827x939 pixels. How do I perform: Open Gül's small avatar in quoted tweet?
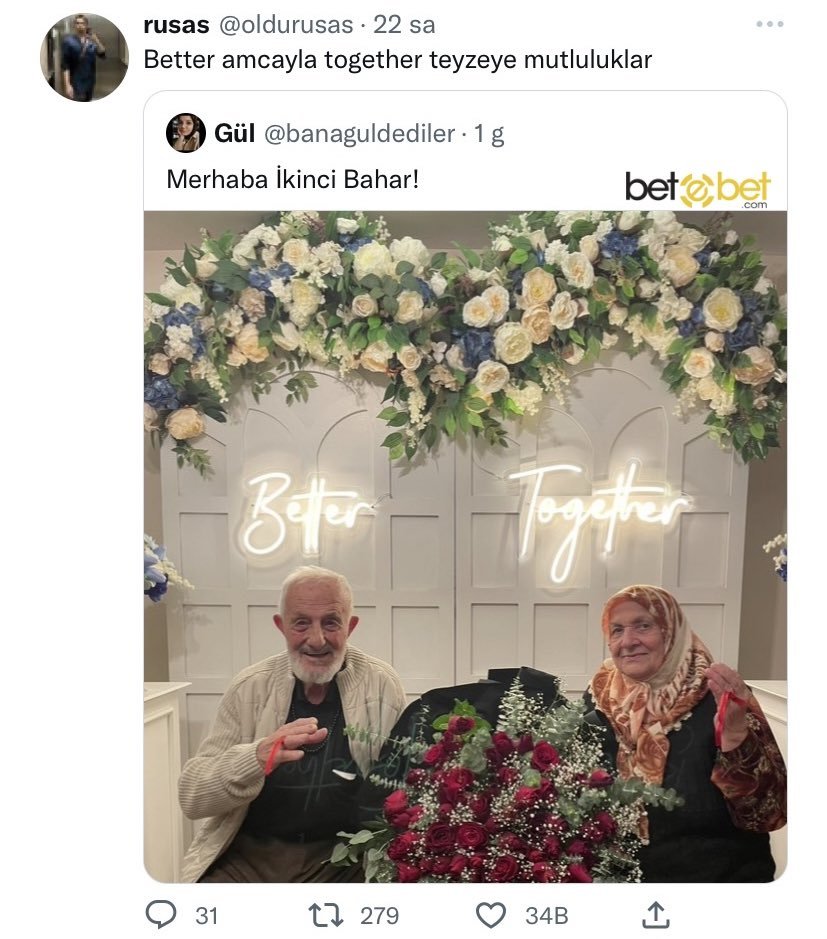tap(186, 132)
